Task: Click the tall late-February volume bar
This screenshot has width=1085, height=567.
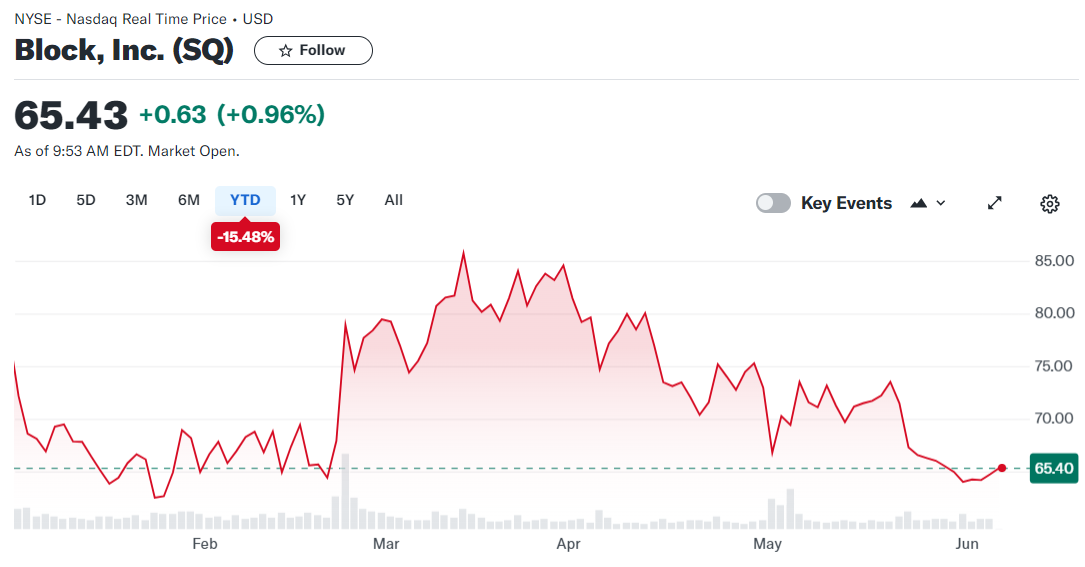Action: [345, 492]
